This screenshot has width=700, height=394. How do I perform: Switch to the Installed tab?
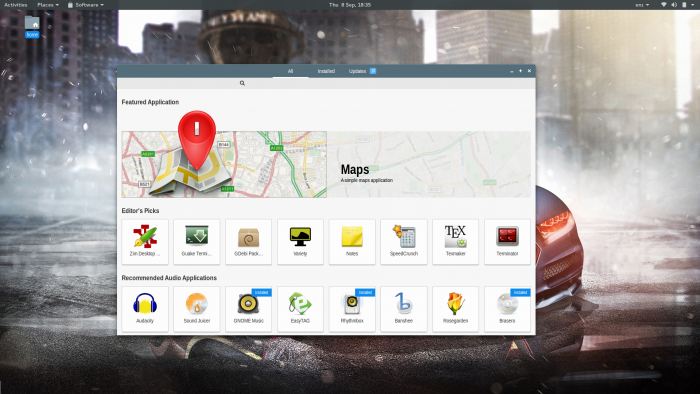(x=326, y=71)
